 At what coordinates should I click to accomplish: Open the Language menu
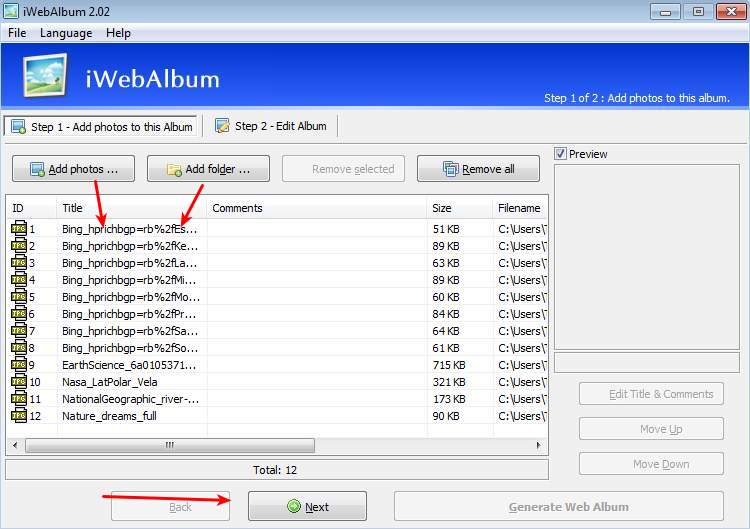[66, 33]
